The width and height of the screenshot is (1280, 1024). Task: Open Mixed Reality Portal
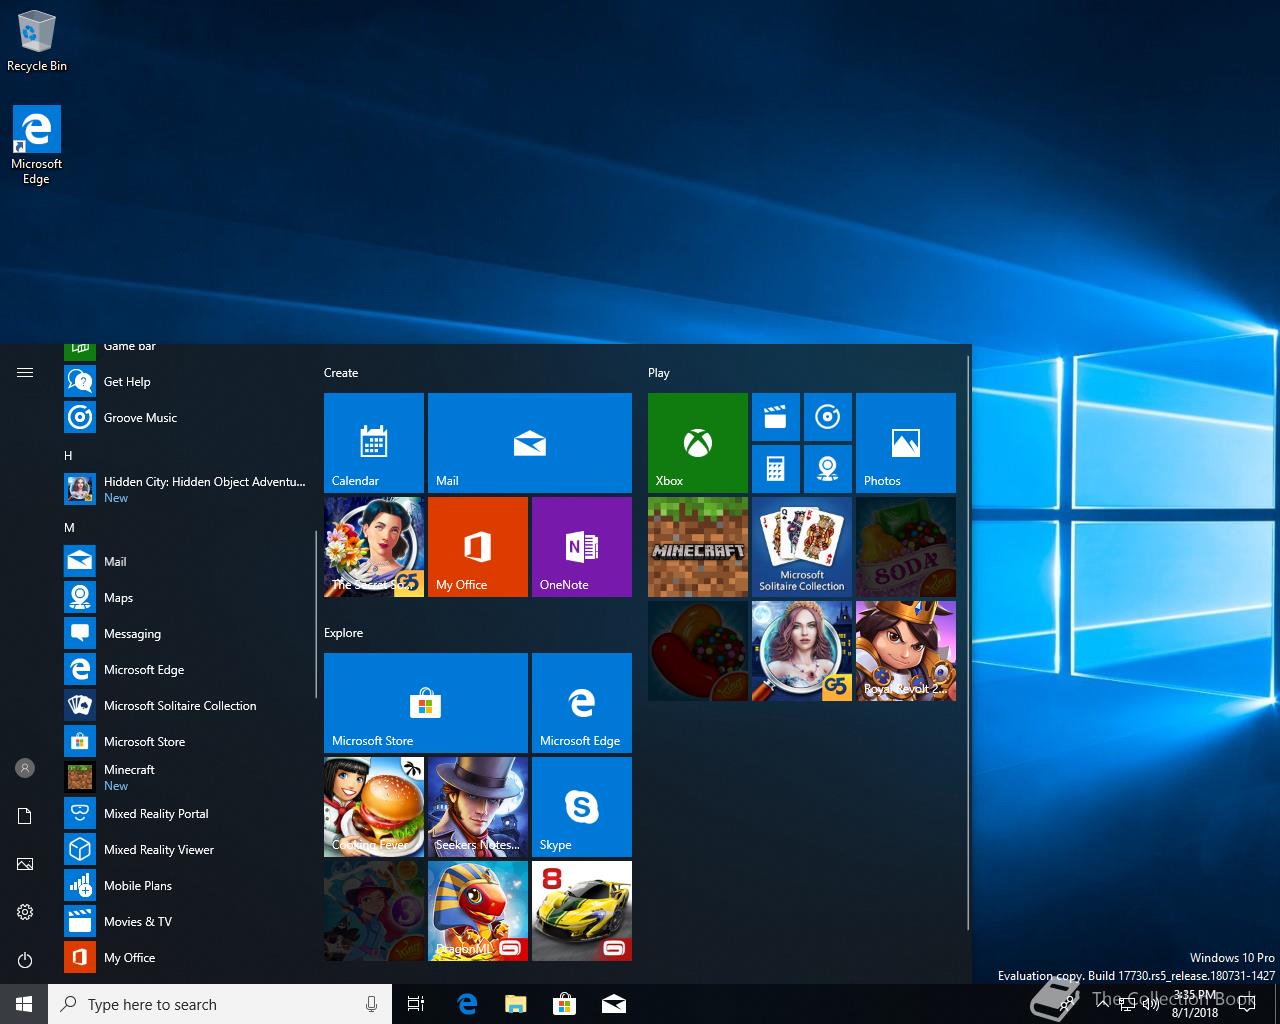[186, 813]
